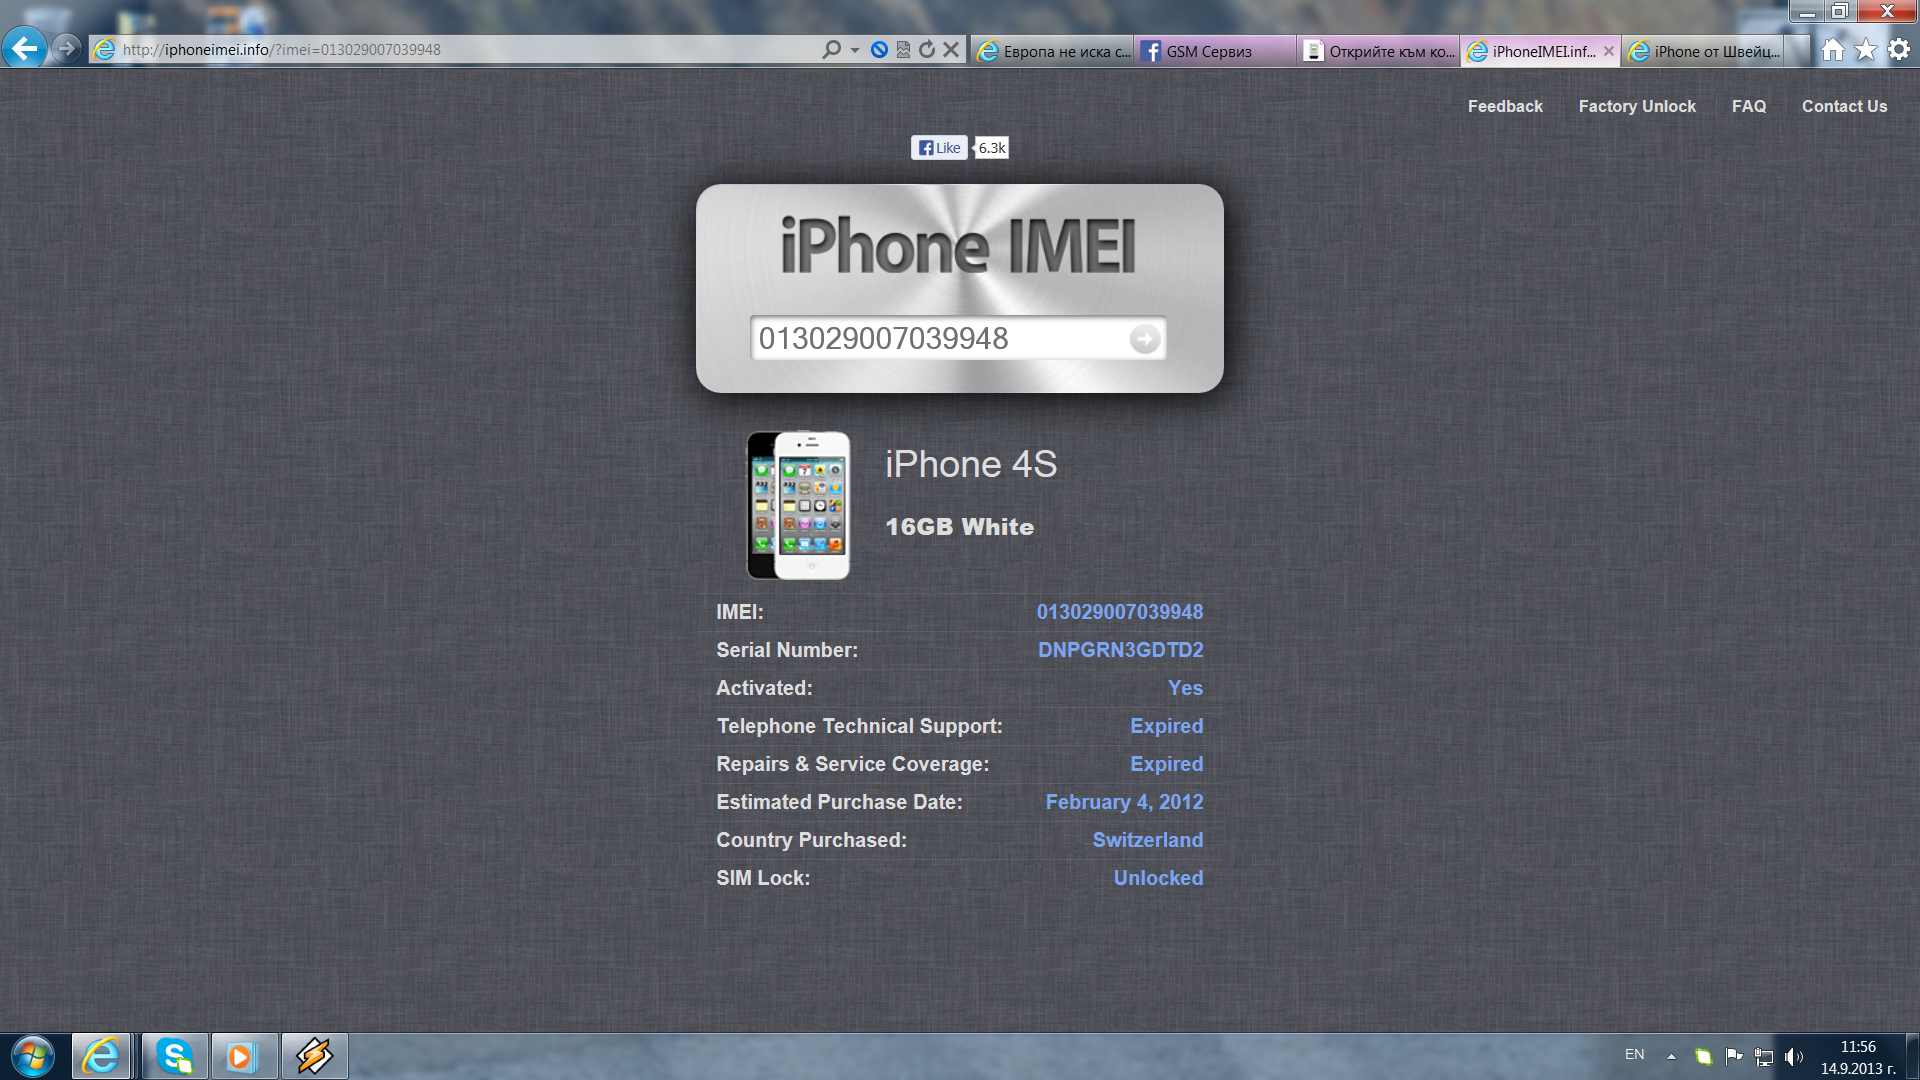Screen dimensions: 1920x1080
Task: Click the IMEI number input field
Action: [x=940, y=338]
